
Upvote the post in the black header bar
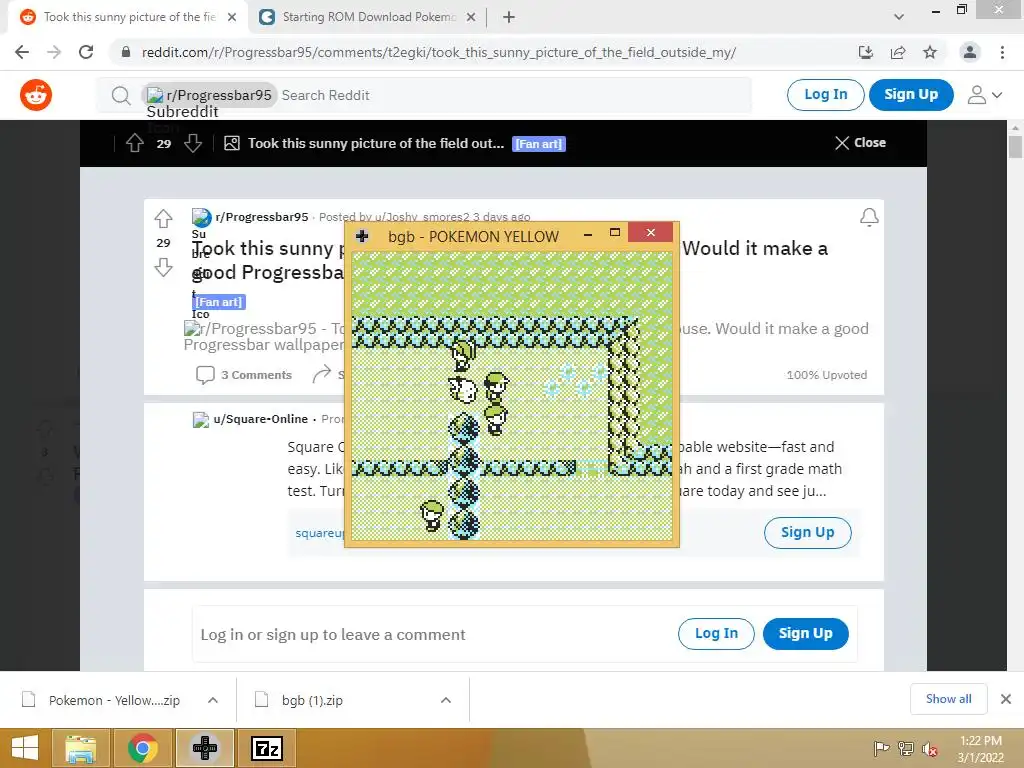point(135,143)
